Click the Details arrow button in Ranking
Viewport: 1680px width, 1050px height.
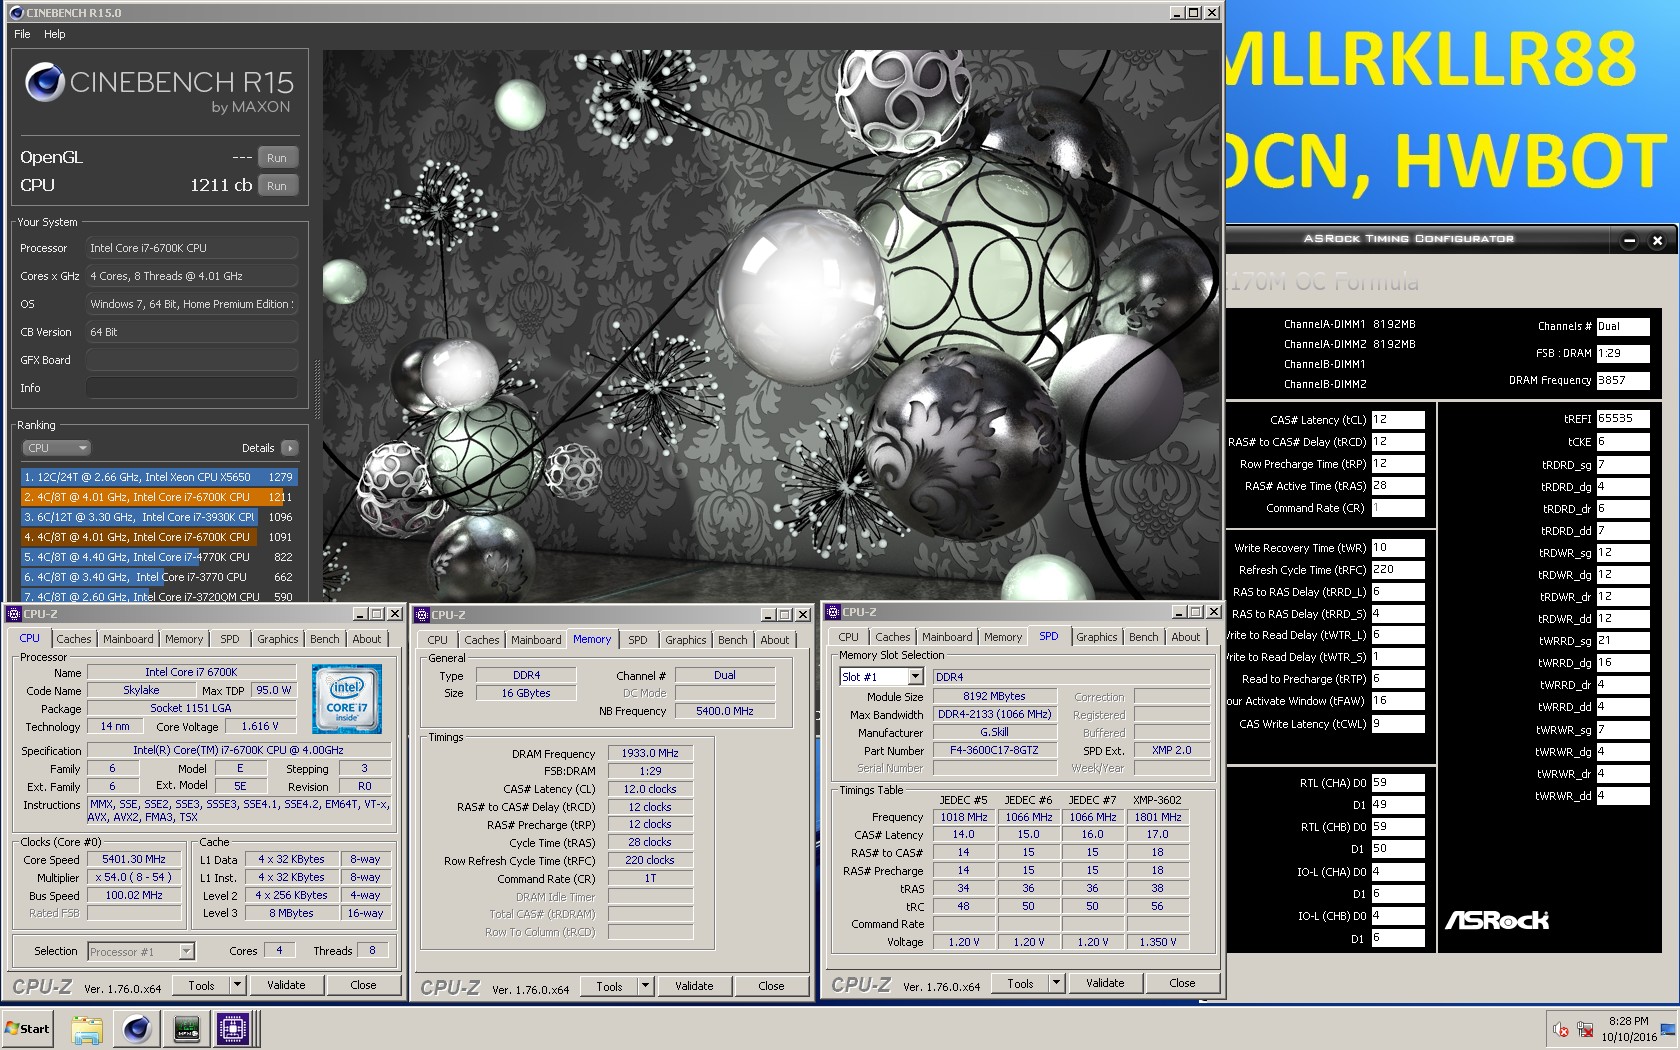click(x=290, y=448)
